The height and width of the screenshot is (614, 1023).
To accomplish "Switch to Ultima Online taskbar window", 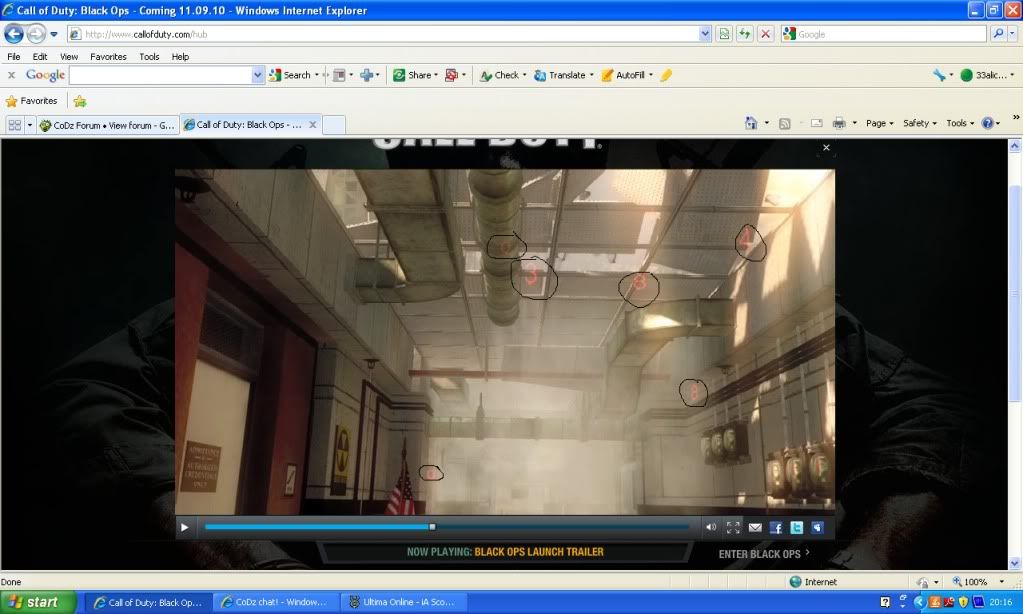I will [x=405, y=602].
